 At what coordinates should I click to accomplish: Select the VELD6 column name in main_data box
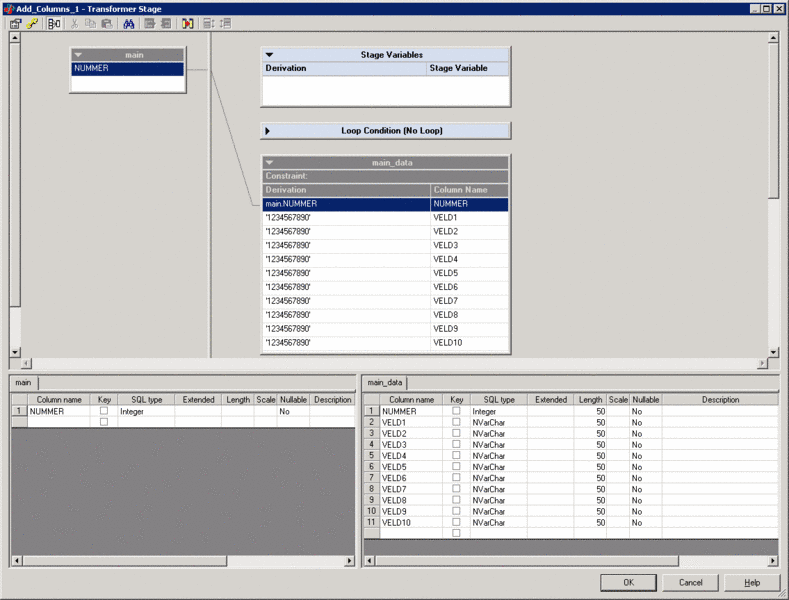click(469, 287)
